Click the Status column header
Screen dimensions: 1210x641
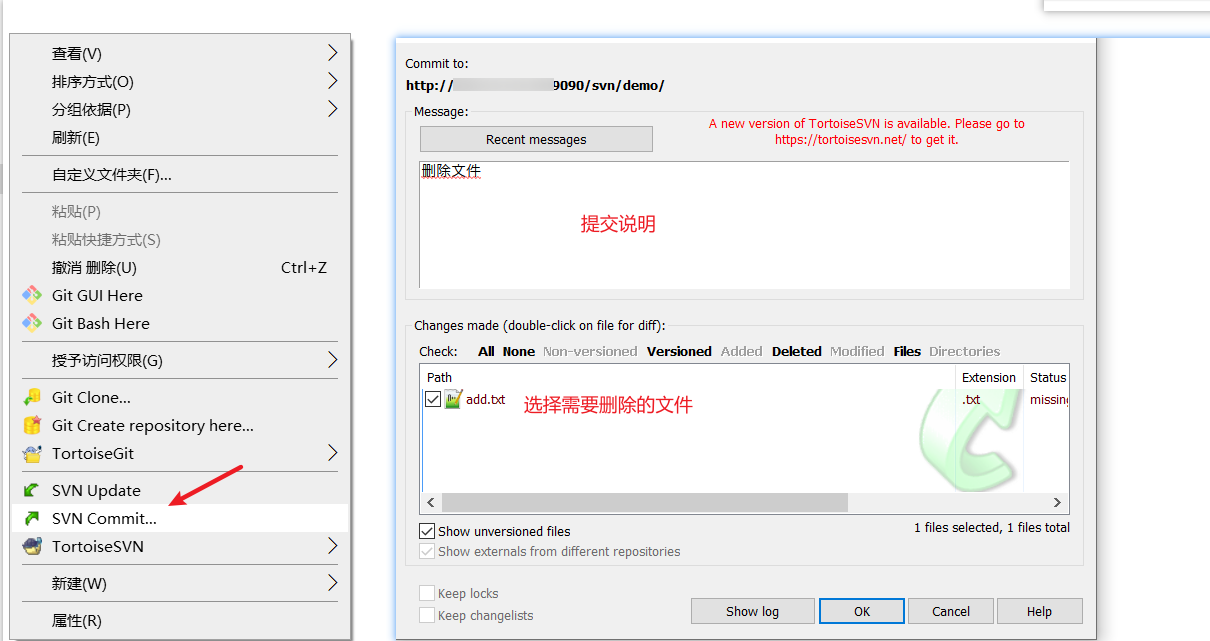pyautogui.click(x=1047, y=377)
